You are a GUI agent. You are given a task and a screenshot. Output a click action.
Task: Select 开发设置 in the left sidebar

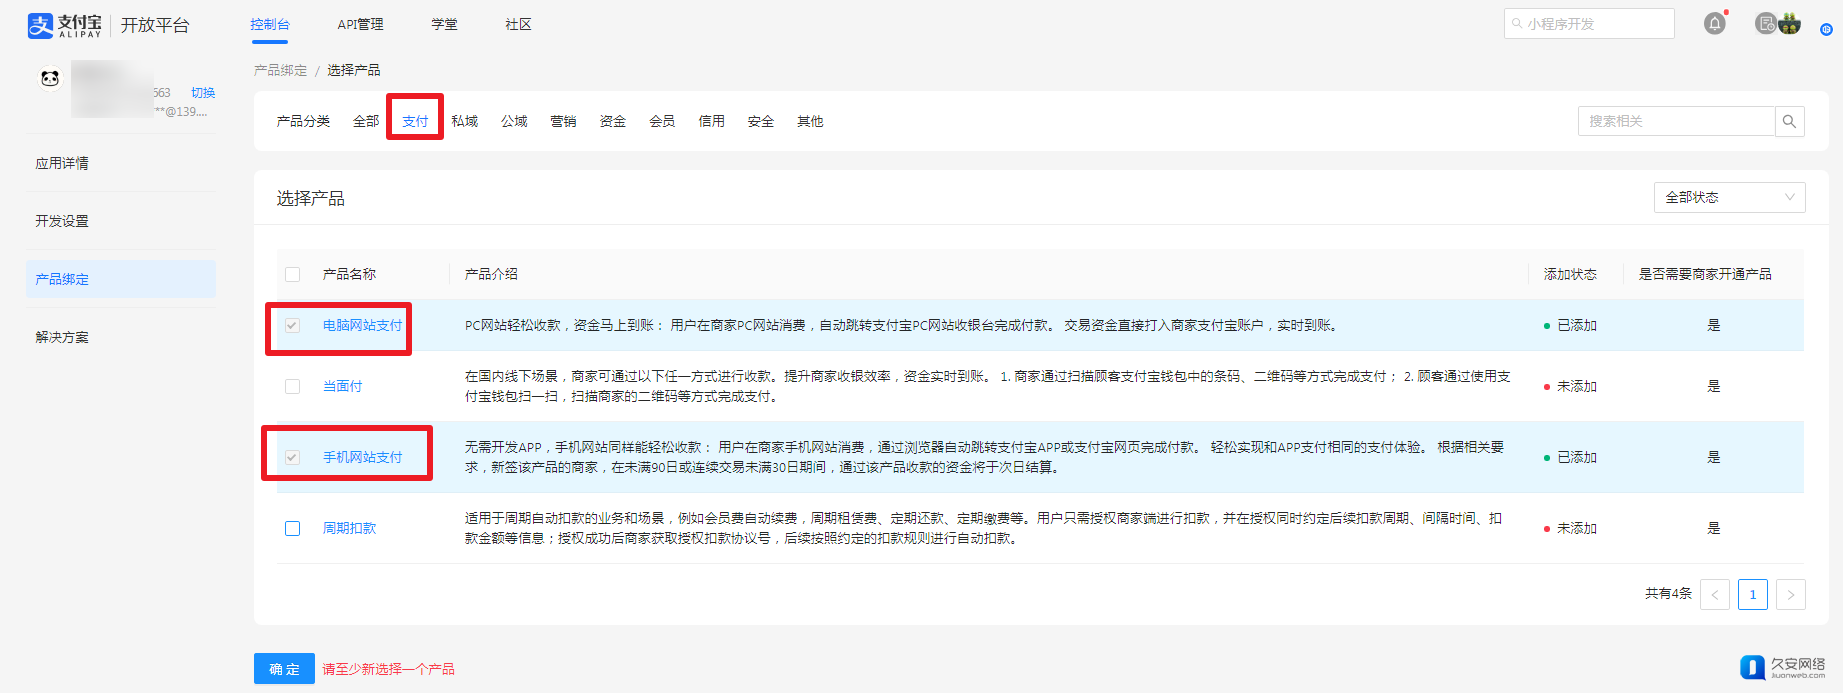click(62, 221)
